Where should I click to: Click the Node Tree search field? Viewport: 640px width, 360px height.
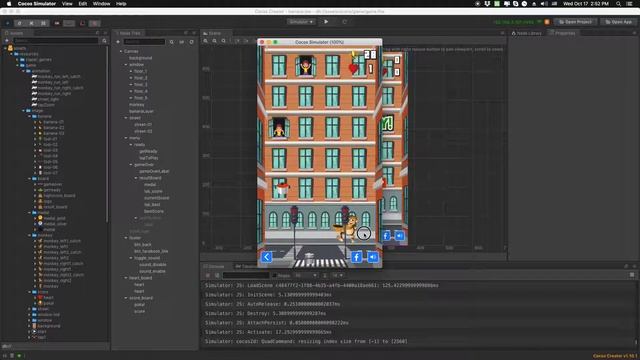coord(144,42)
